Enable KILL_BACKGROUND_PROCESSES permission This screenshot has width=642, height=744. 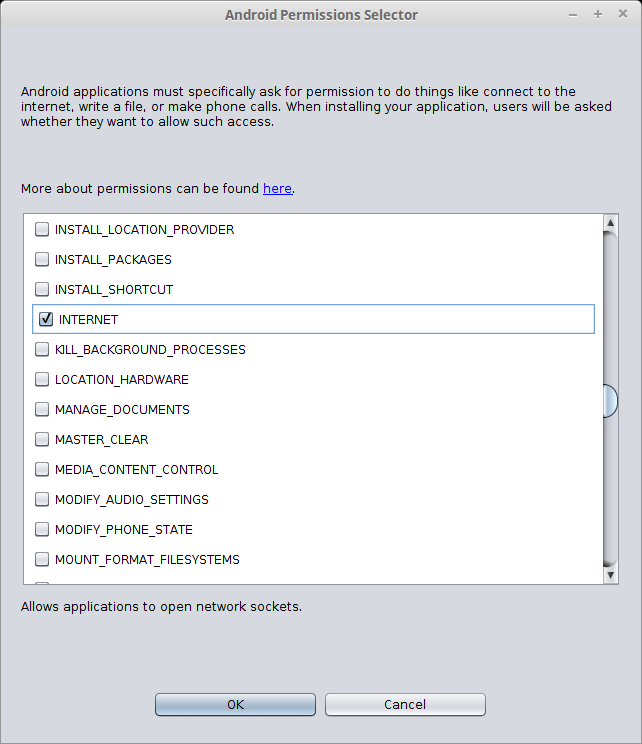[x=42, y=349]
